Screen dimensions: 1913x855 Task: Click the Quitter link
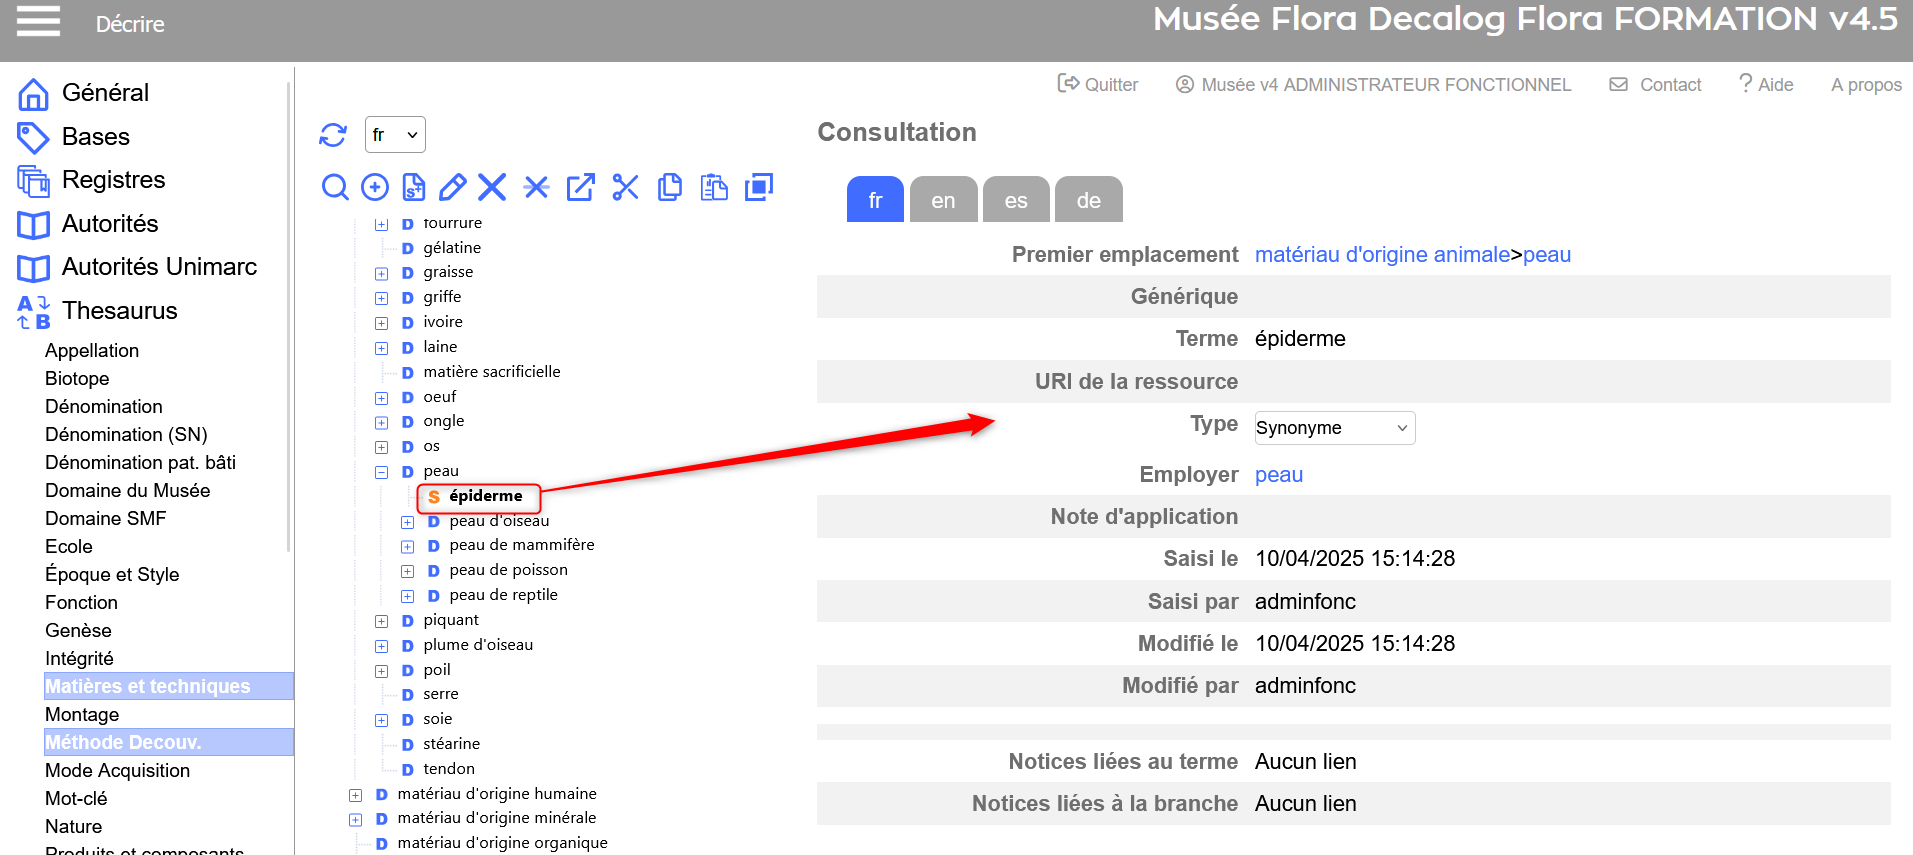(1098, 85)
